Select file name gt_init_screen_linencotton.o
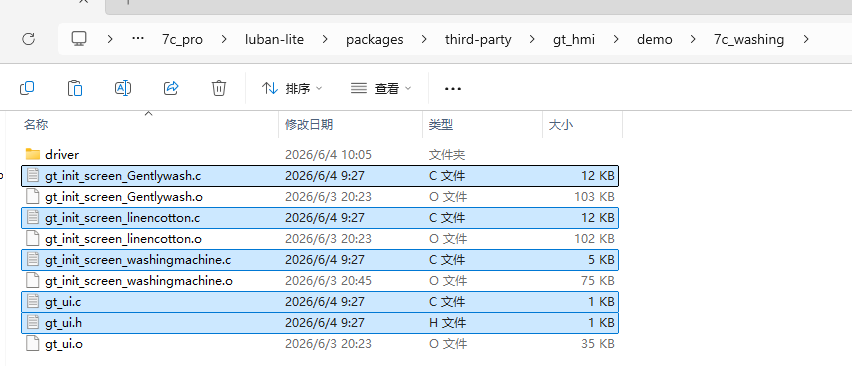Image resolution: width=852 pixels, height=366 pixels. [123, 239]
